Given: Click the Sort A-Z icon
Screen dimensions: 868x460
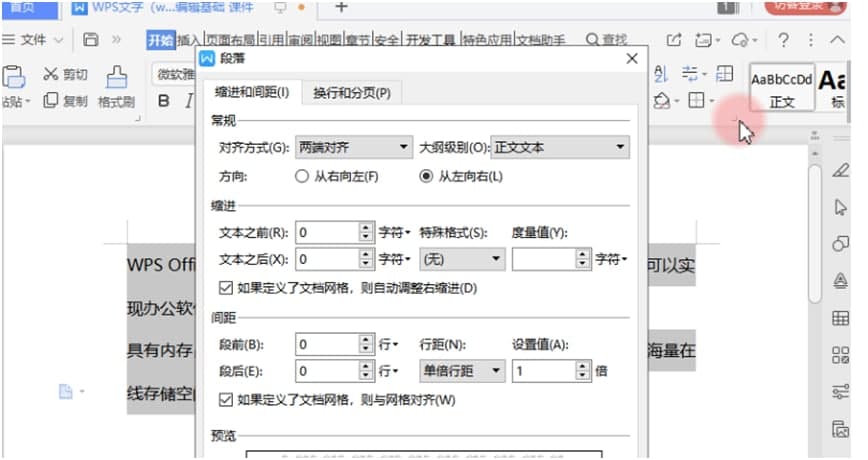Looking at the screenshot, I should click(661, 73).
